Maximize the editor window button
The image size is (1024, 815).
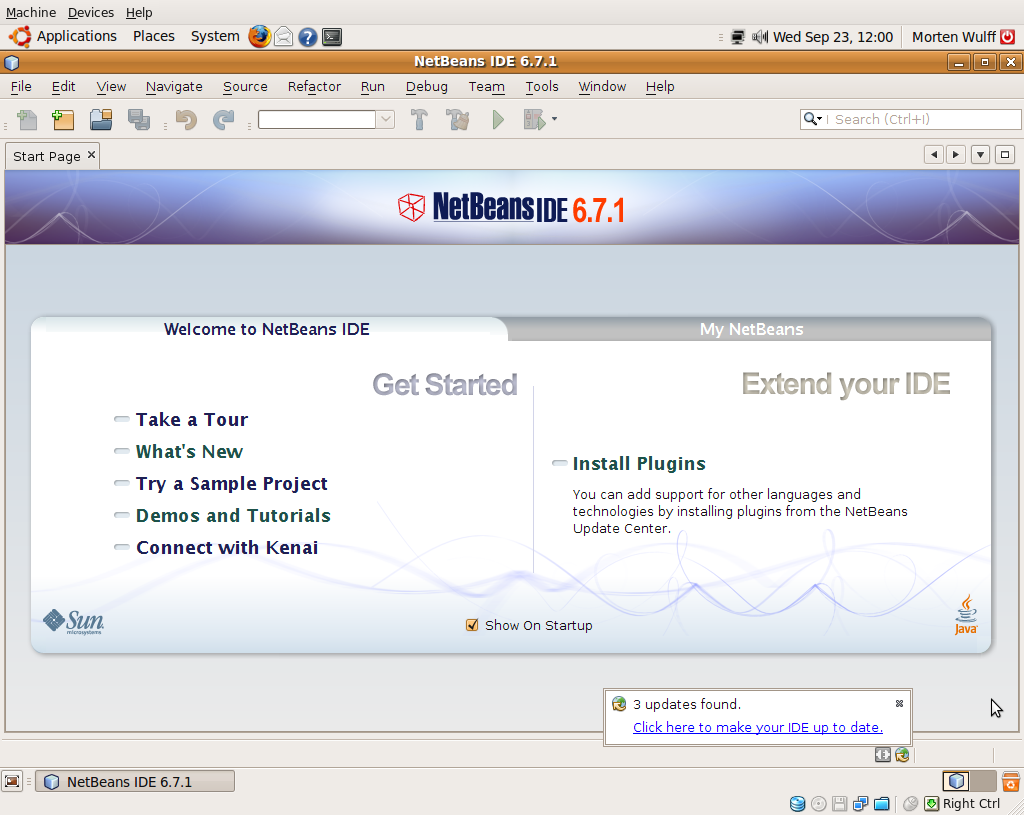click(x=1005, y=155)
